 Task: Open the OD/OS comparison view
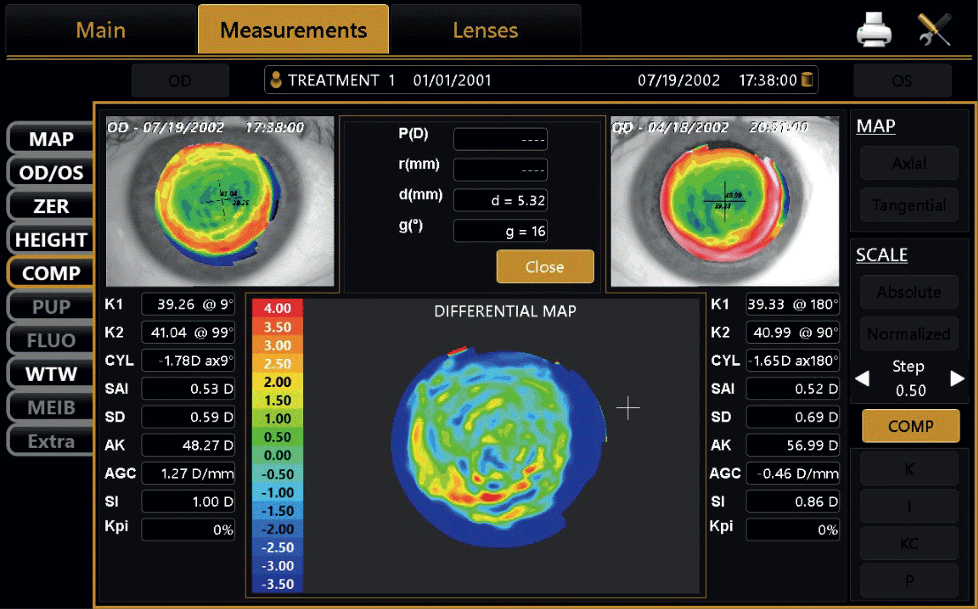click(x=51, y=173)
